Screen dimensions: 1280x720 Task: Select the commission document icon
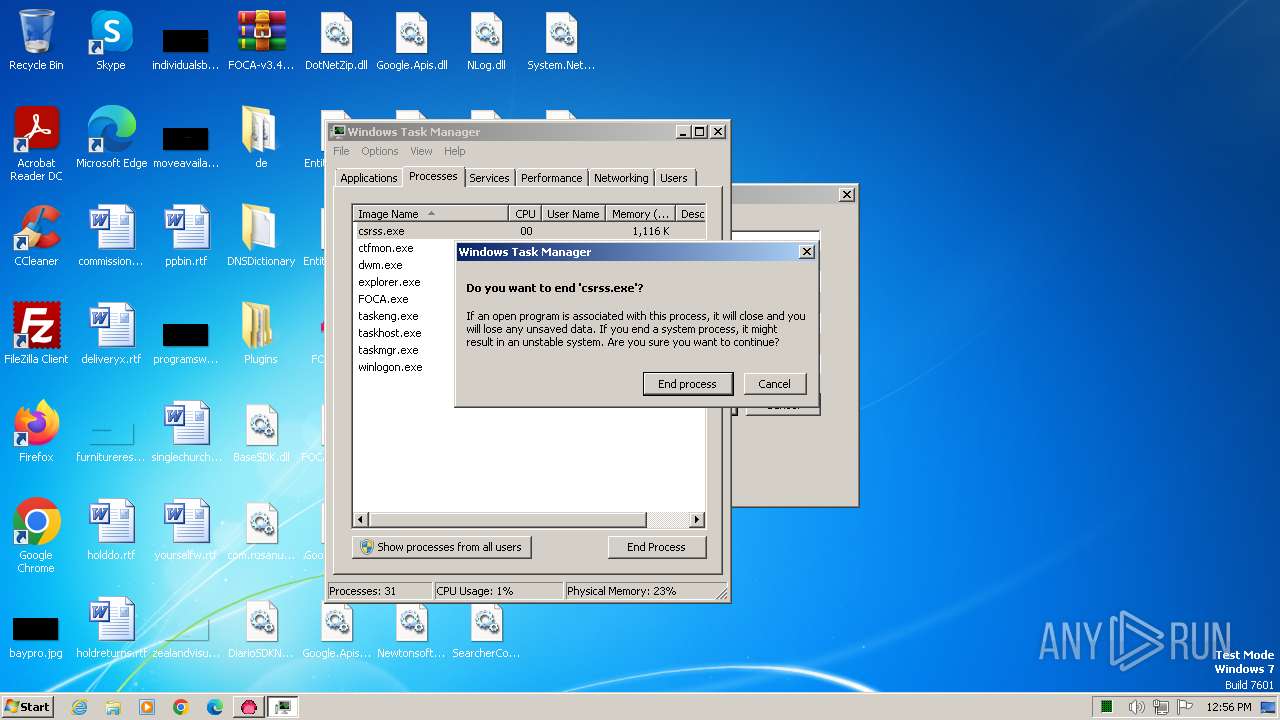(x=111, y=237)
